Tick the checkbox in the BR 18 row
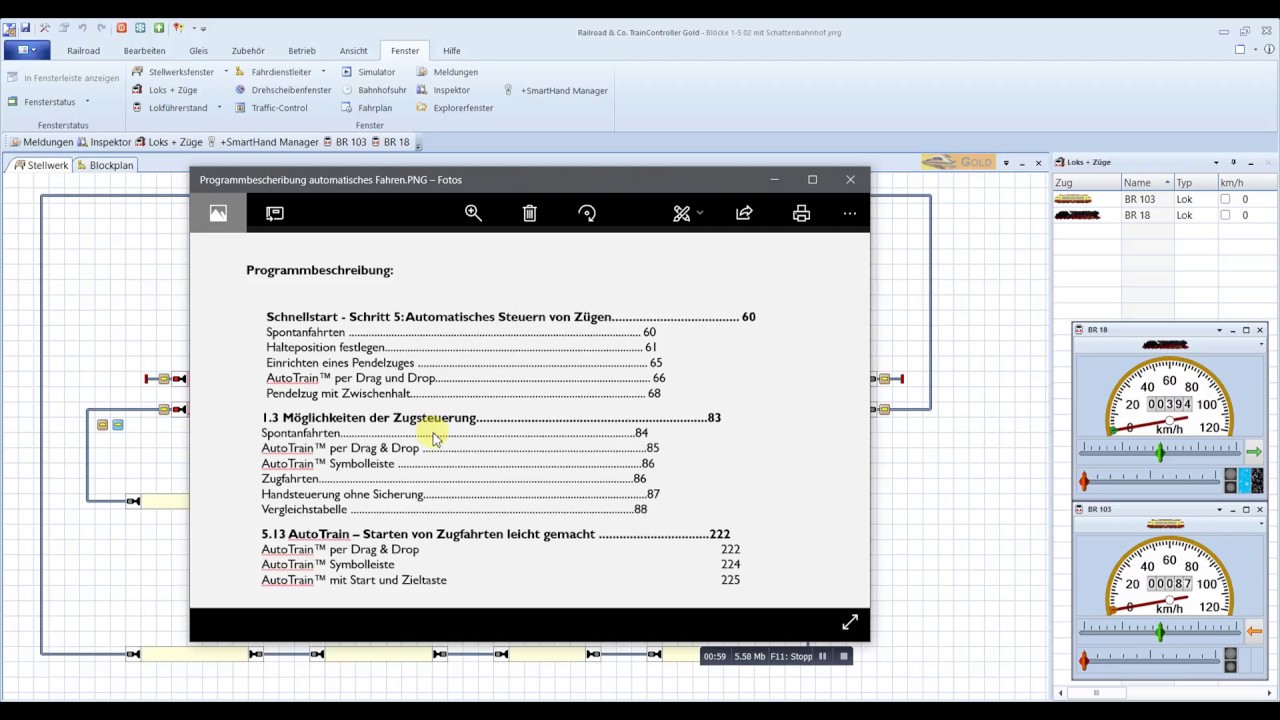 pyautogui.click(x=1225, y=215)
